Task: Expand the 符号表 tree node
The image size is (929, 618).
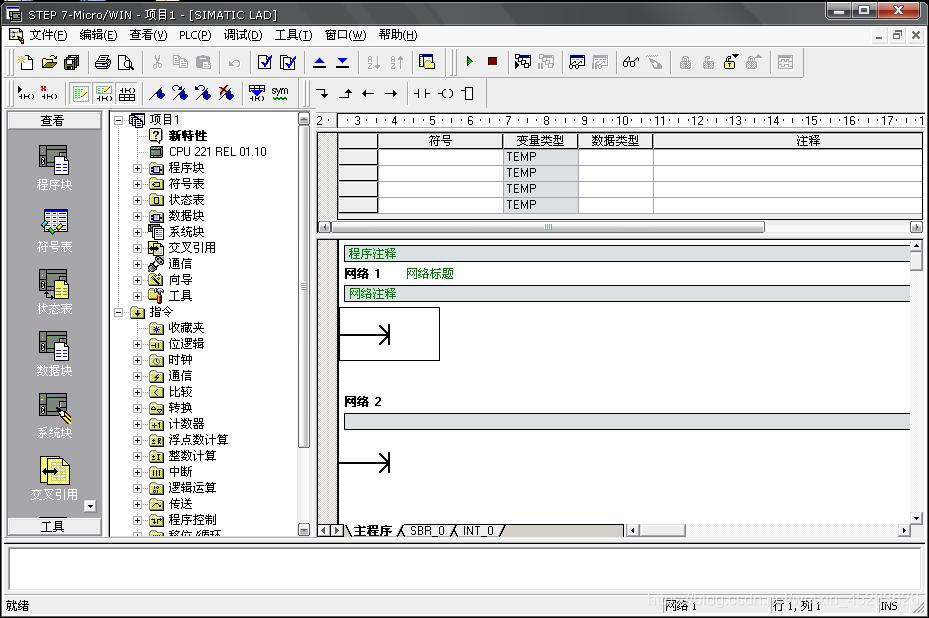Action: tap(137, 184)
